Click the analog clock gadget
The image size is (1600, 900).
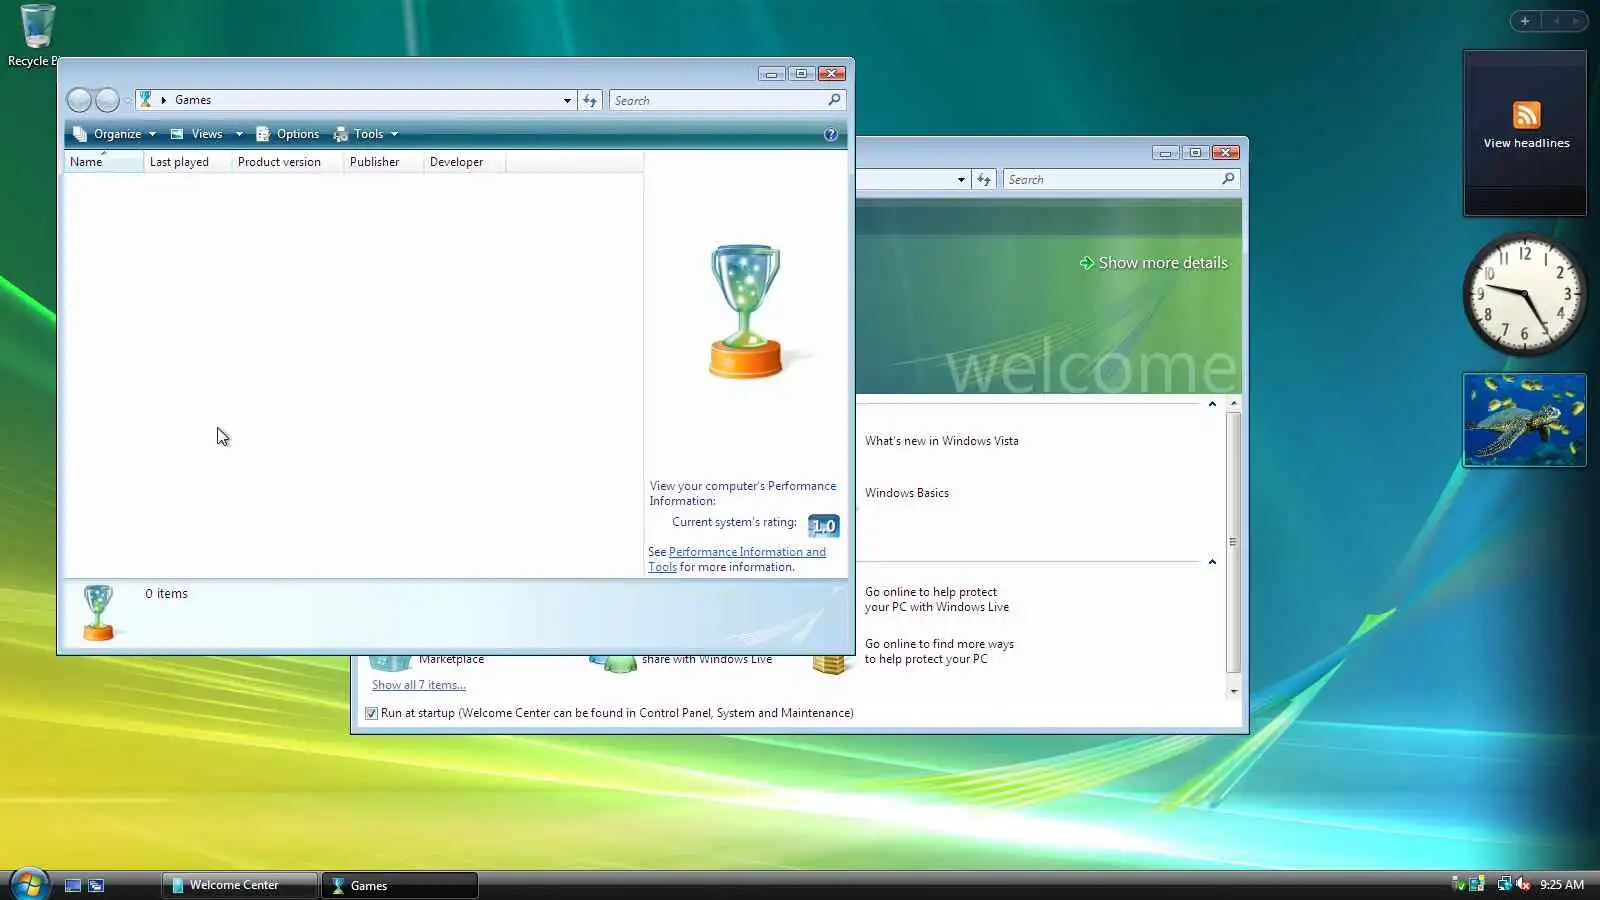tap(1524, 295)
